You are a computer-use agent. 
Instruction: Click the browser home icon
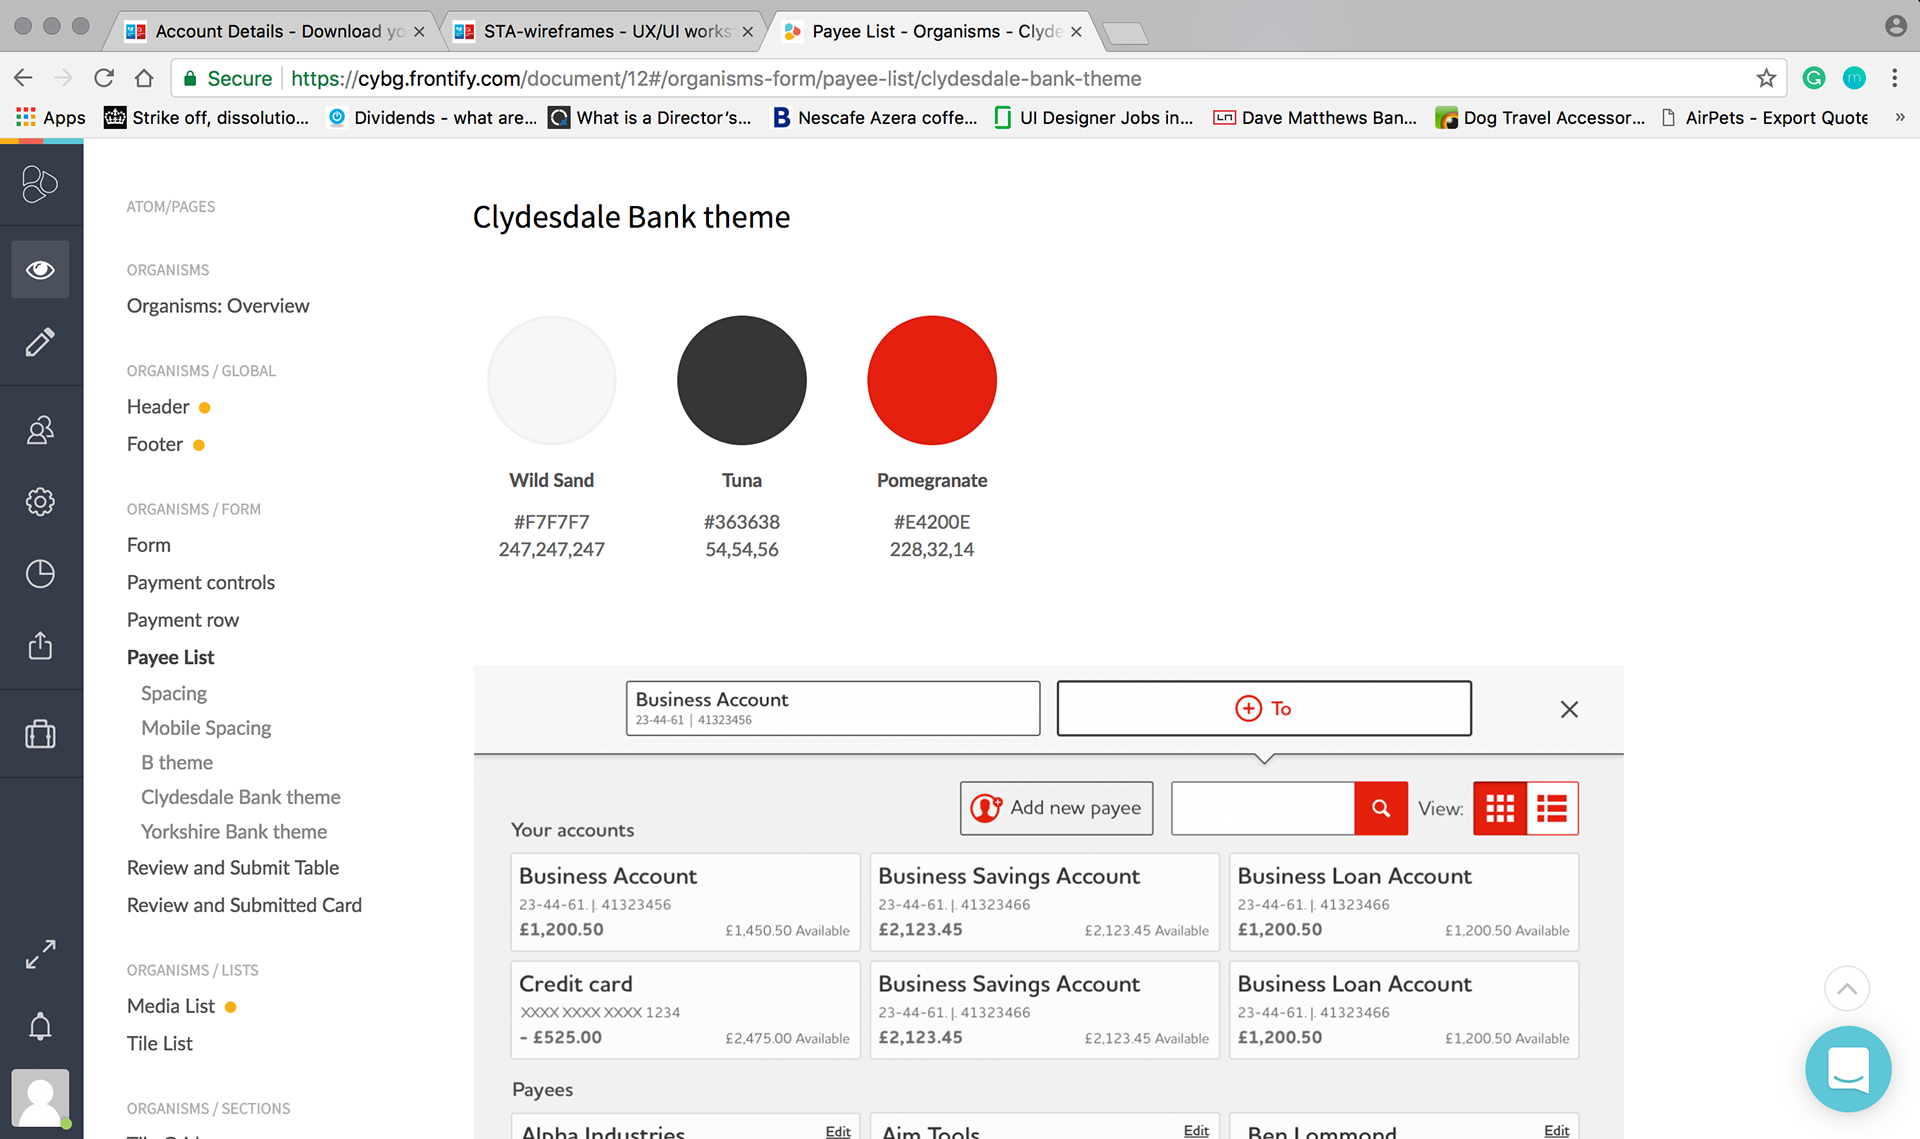[x=144, y=78]
